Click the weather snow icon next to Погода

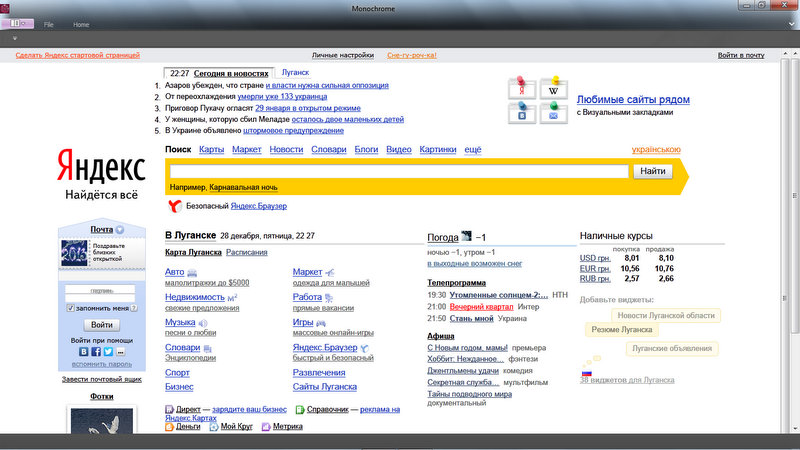tap(466, 236)
